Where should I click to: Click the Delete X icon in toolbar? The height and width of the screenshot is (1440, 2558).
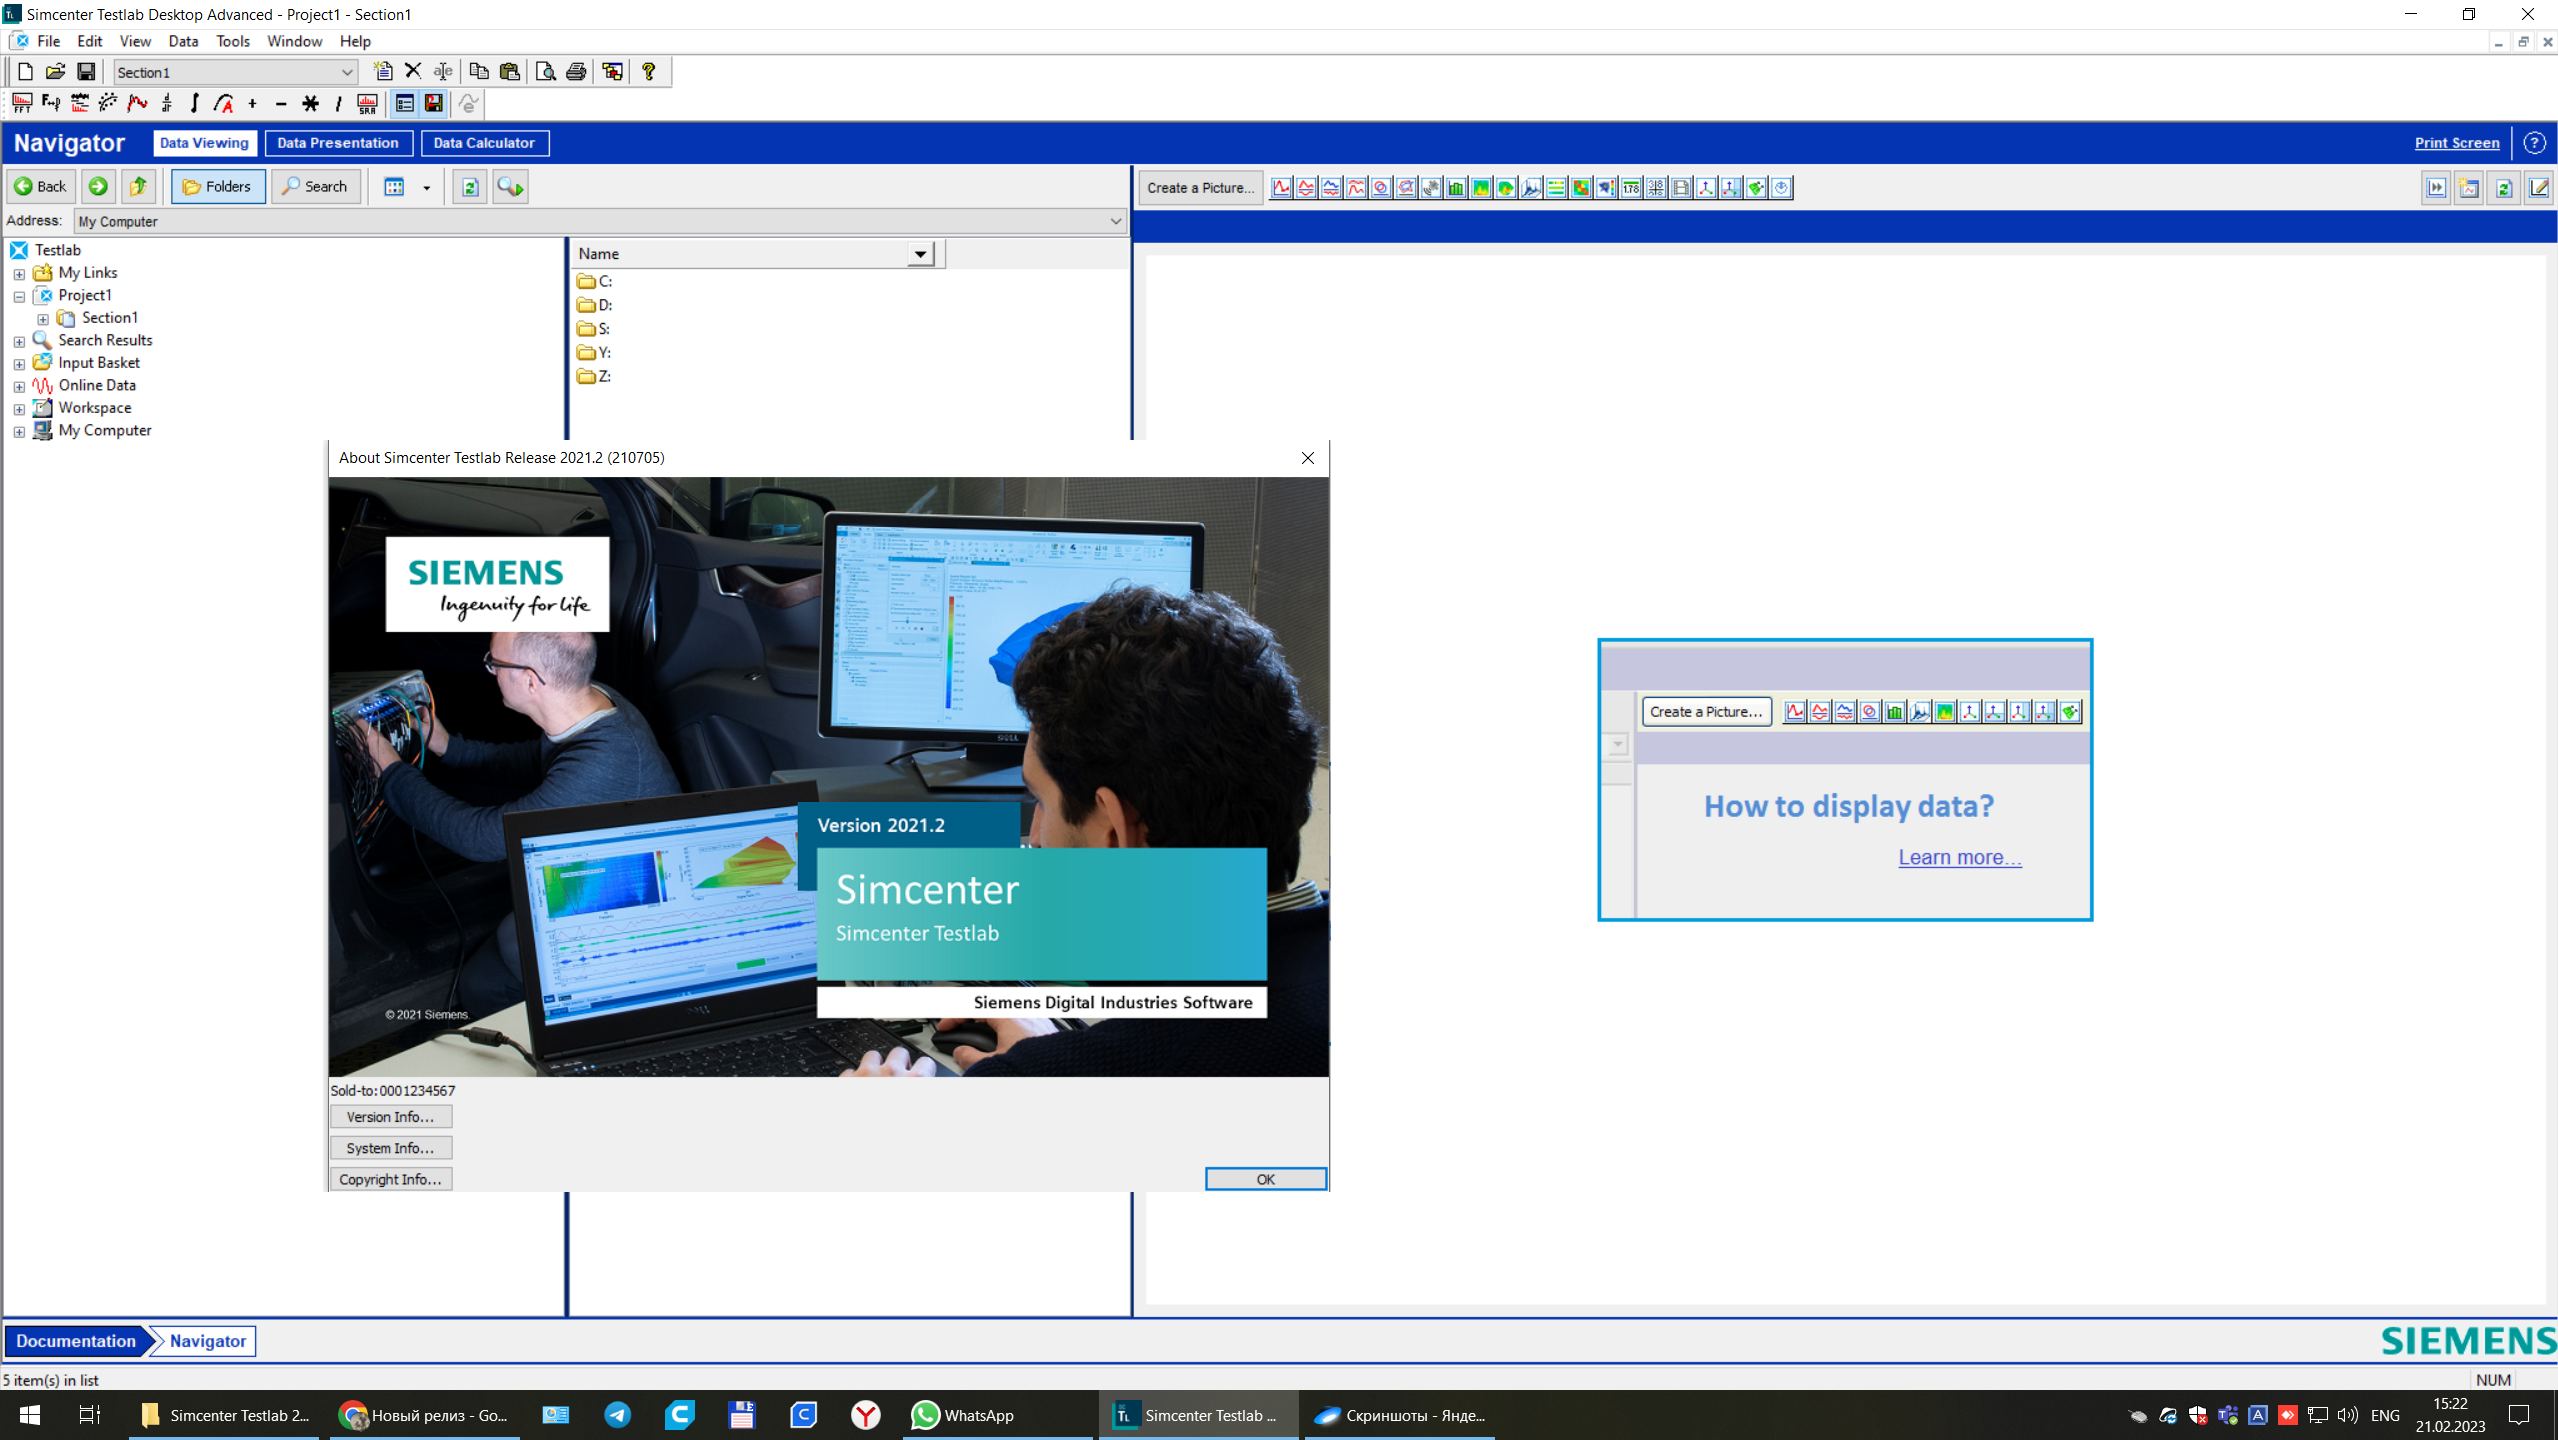[x=413, y=71]
